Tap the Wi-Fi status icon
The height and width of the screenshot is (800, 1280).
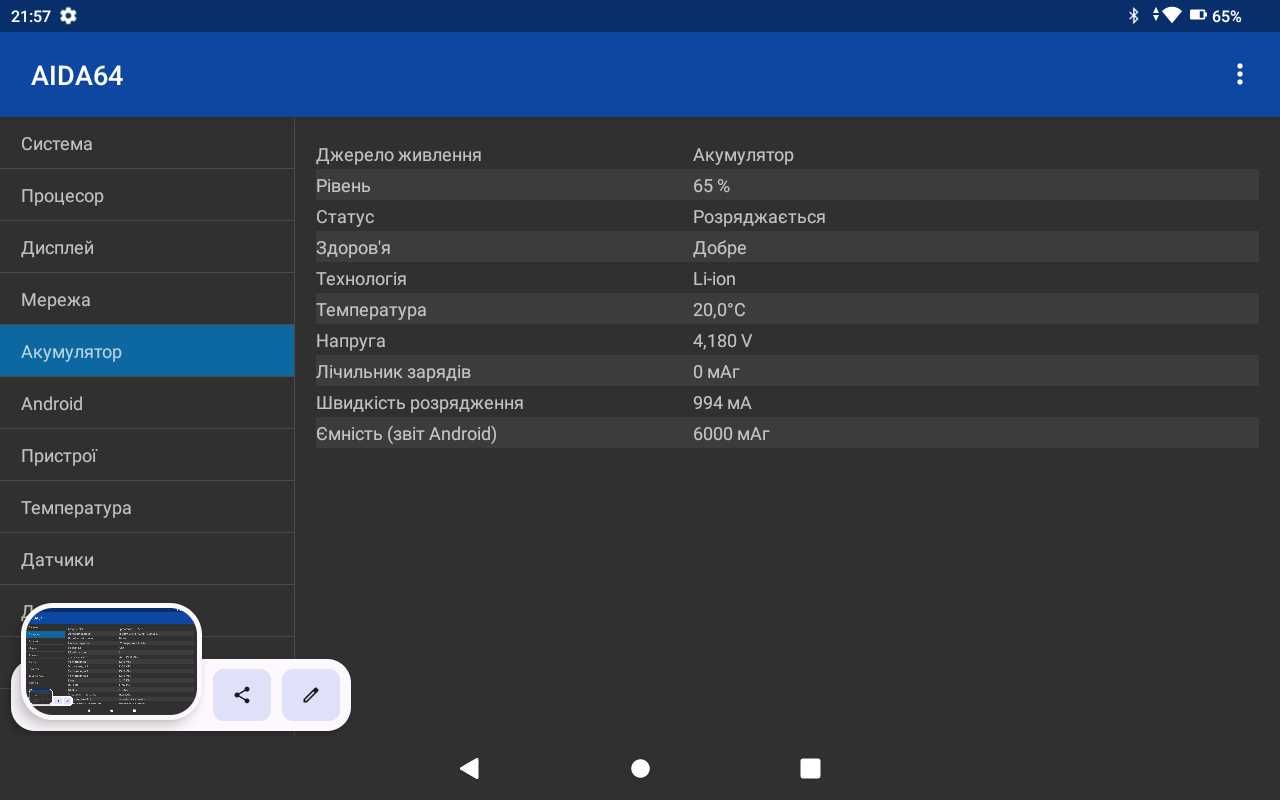1171,16
